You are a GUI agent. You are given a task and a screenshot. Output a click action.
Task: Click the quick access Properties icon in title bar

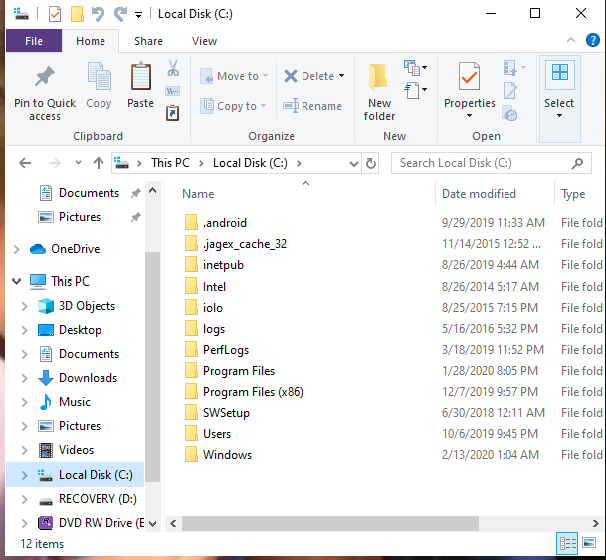pyautogui.click(x=55, y=14)
